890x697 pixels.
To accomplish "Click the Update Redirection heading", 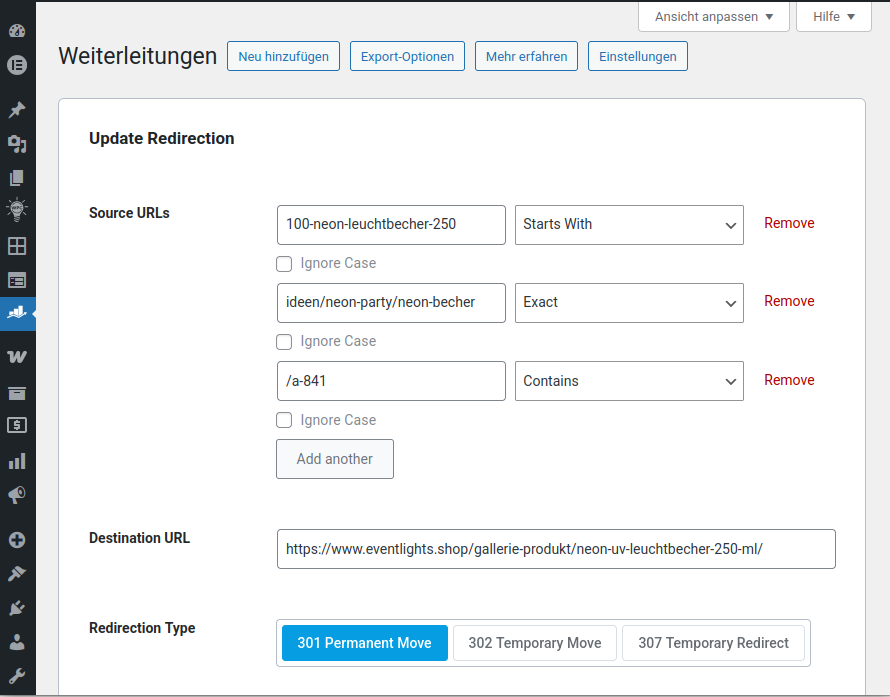I will tap(162, 138).
